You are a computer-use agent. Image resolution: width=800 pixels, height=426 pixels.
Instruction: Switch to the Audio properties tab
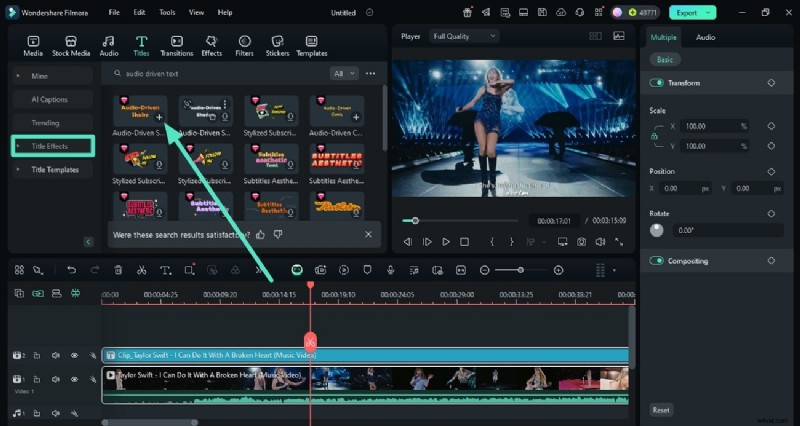point(705,37)
